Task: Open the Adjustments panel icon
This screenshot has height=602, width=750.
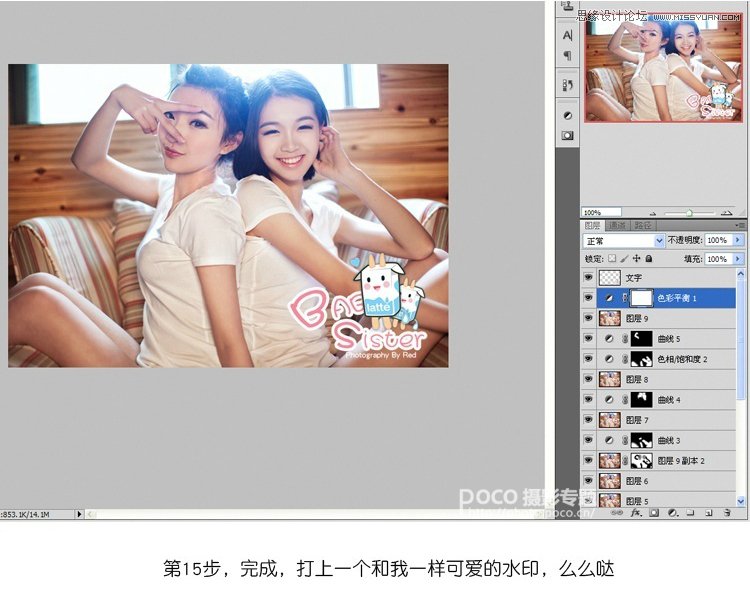Action: point(568,116)
